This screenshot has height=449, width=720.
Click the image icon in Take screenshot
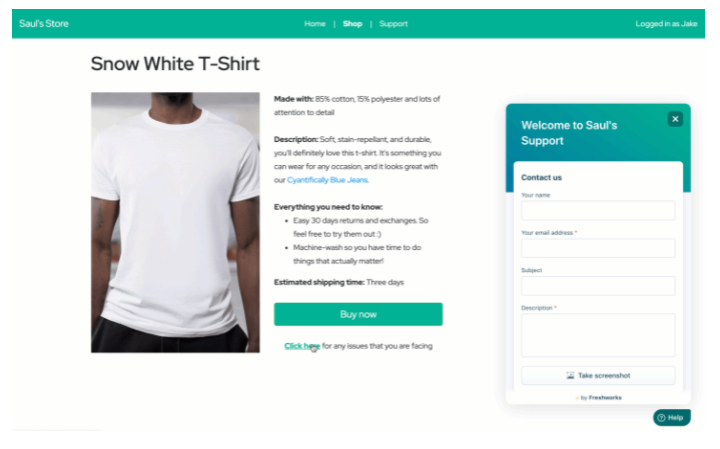(570, 375)
